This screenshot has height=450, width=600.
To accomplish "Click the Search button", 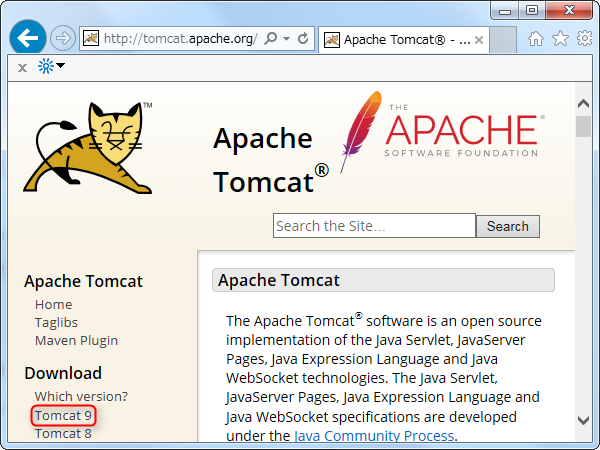I will pos(508,226).
